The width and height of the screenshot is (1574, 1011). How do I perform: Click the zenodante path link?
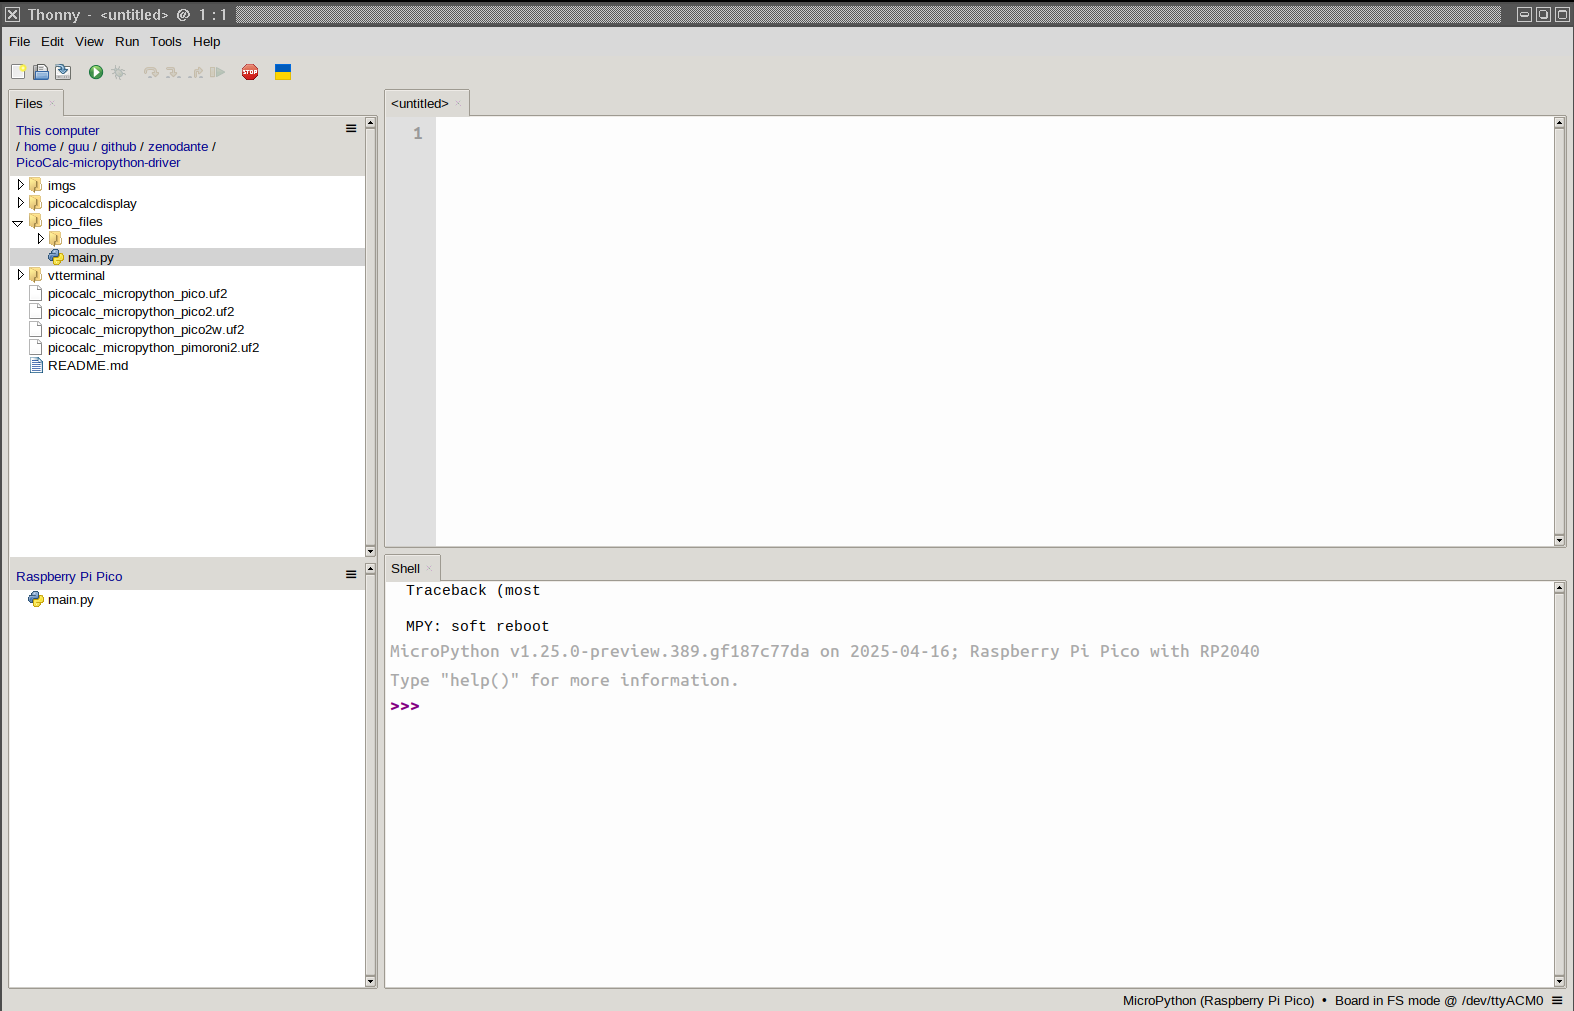(x=178, y=147)
